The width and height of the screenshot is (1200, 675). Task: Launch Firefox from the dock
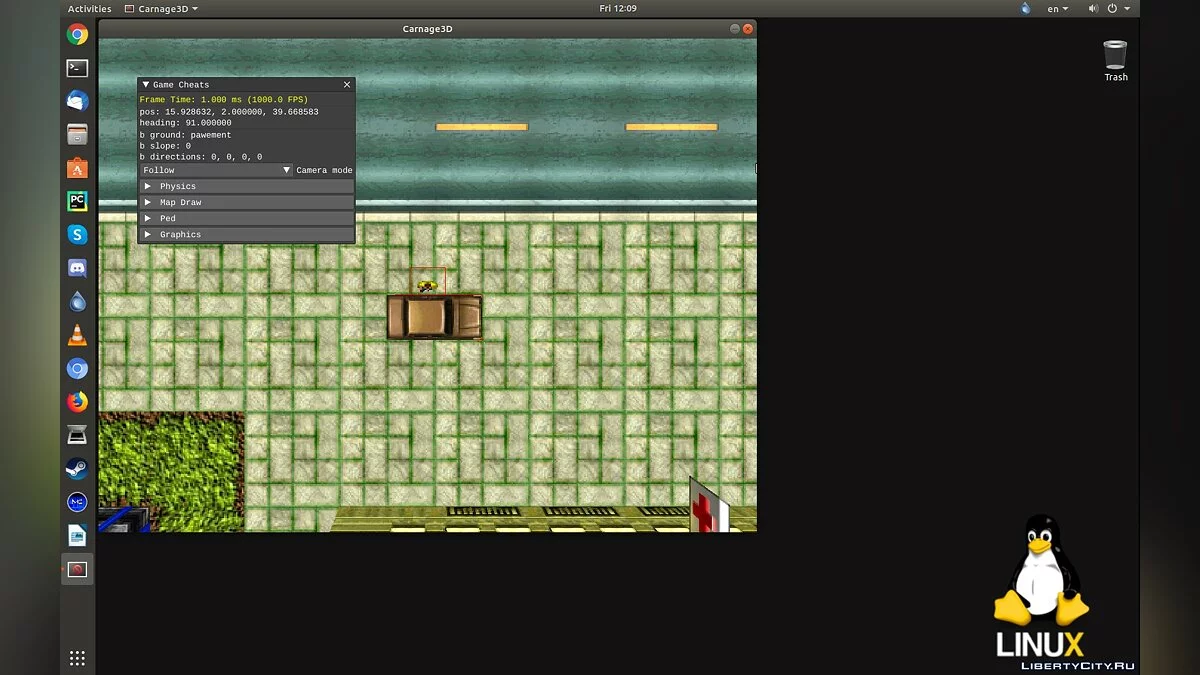coord(77,402)
